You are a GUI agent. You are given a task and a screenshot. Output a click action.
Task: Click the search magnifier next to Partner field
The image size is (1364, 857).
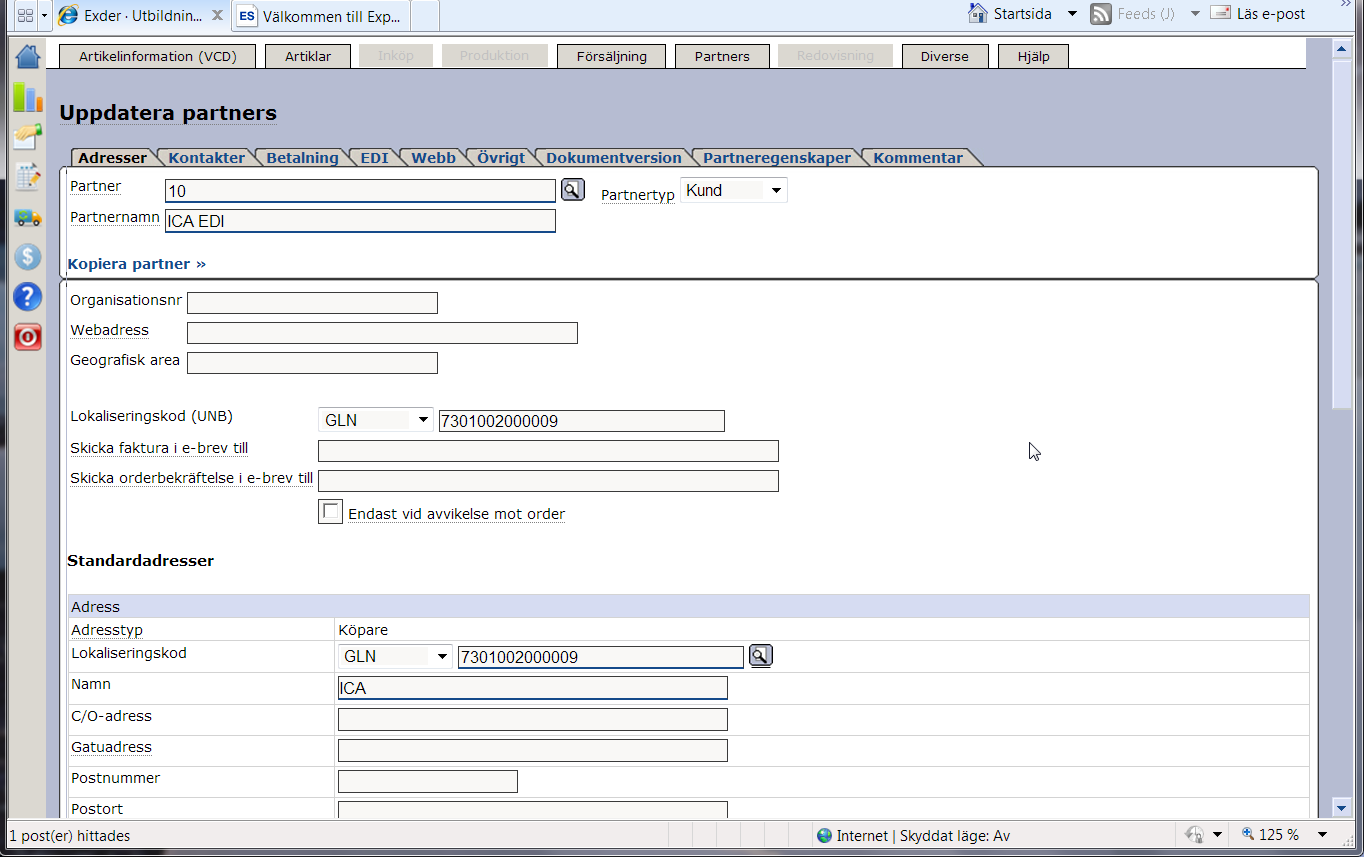[572, 190]
